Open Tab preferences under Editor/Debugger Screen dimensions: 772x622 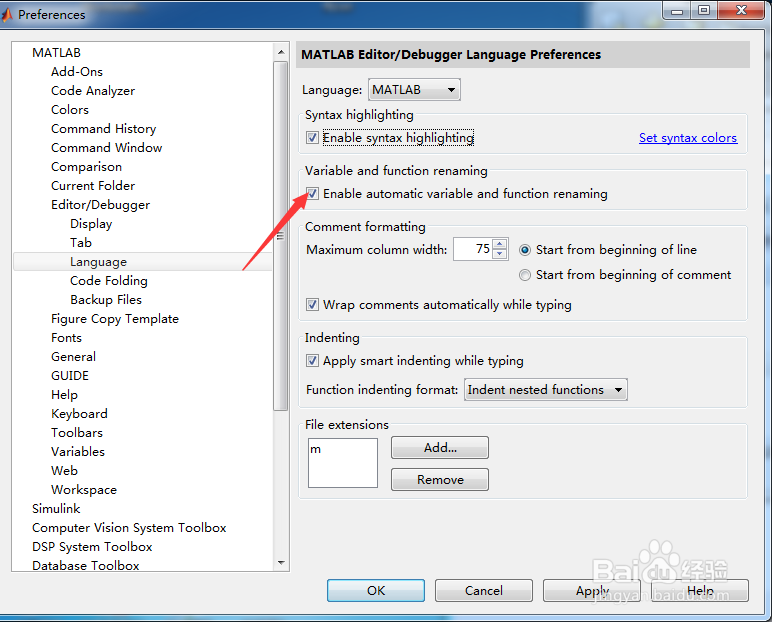coord(81,242)
